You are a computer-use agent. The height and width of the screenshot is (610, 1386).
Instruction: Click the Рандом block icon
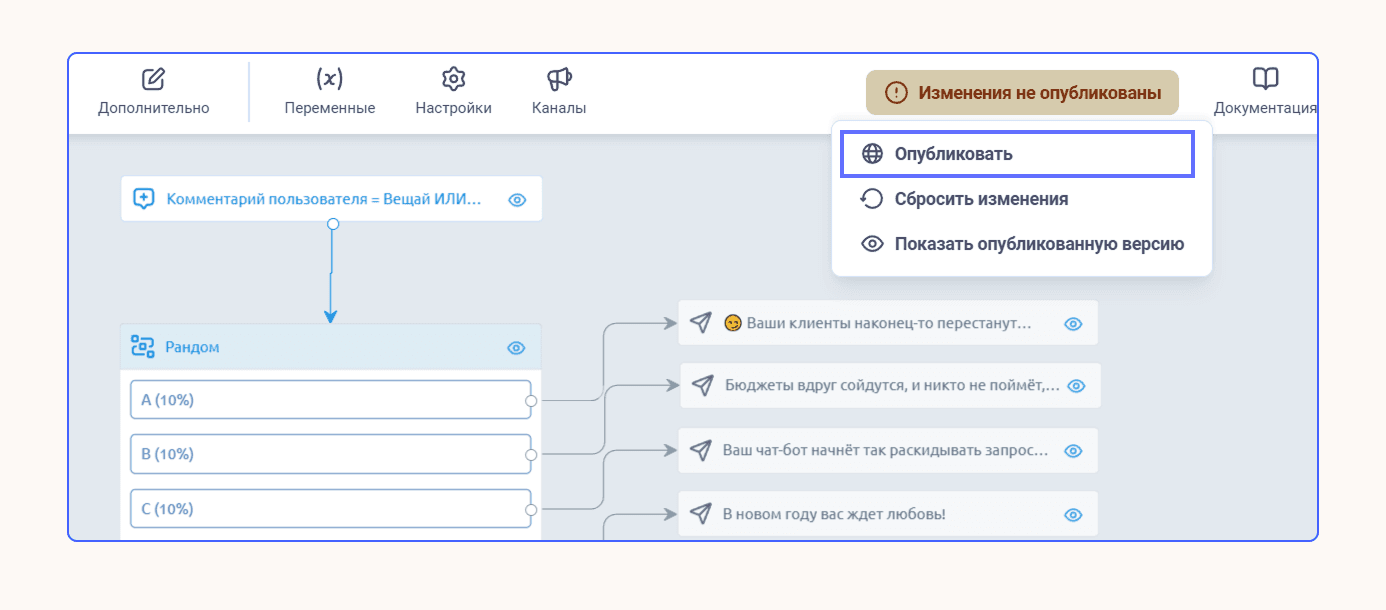143,347
